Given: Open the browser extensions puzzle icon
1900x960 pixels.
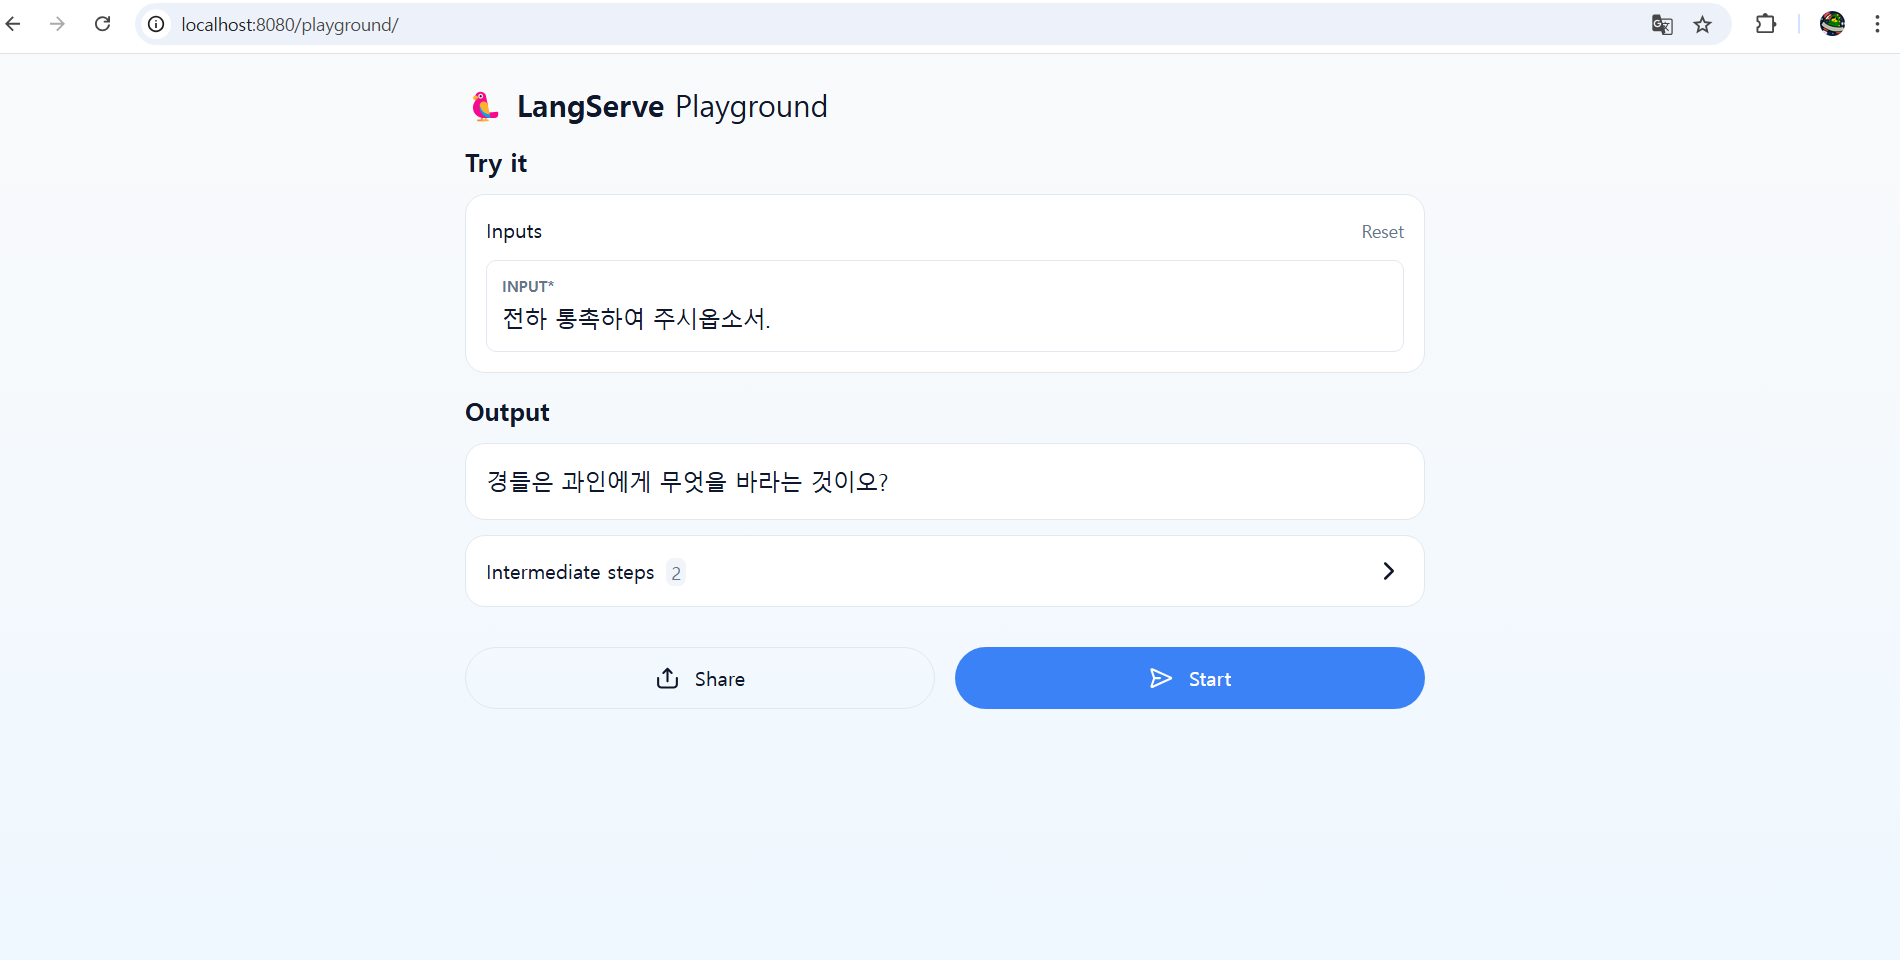Looking at the screenshot, I should [1766, 24].
